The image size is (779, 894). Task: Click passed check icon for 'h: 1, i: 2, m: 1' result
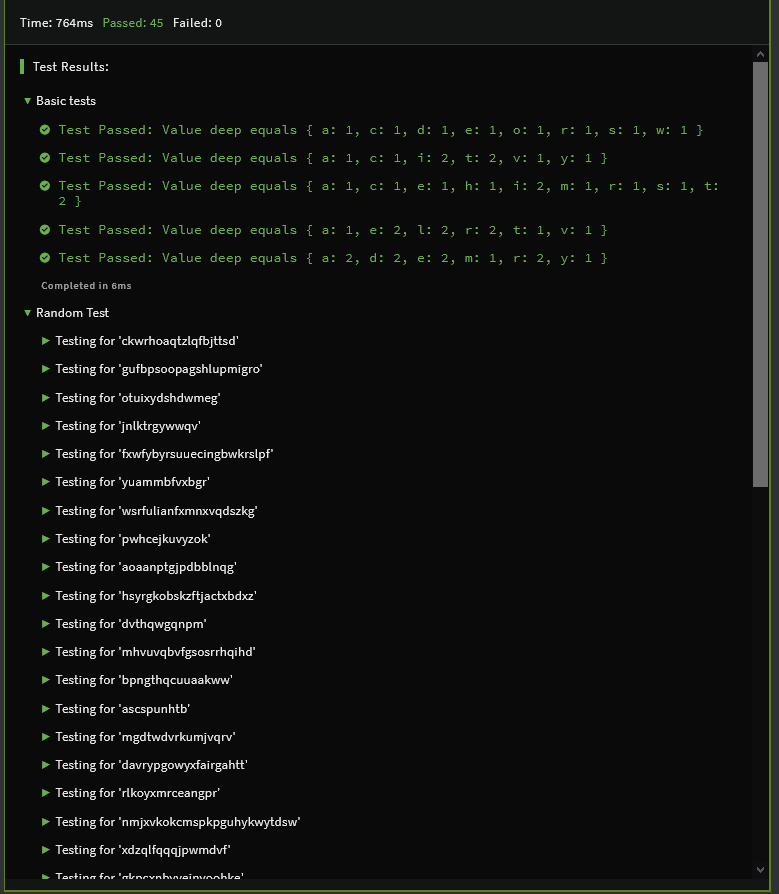(x=45, y=186)
